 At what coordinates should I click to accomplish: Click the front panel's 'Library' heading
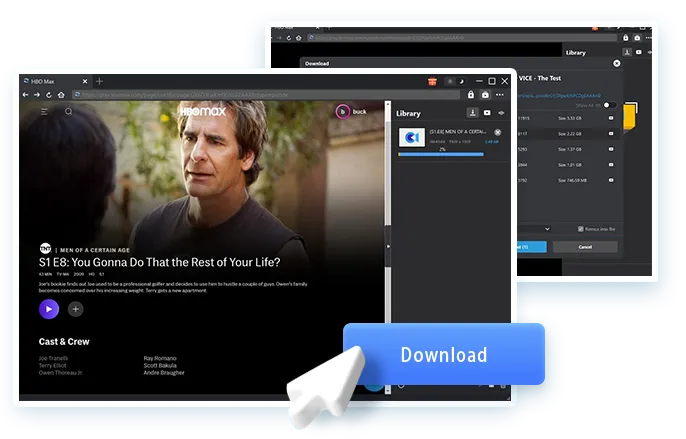(408, 113)
